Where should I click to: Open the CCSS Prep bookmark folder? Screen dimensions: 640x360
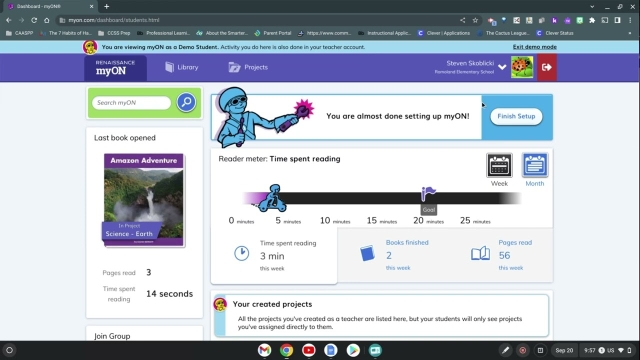tap(114, 33)
